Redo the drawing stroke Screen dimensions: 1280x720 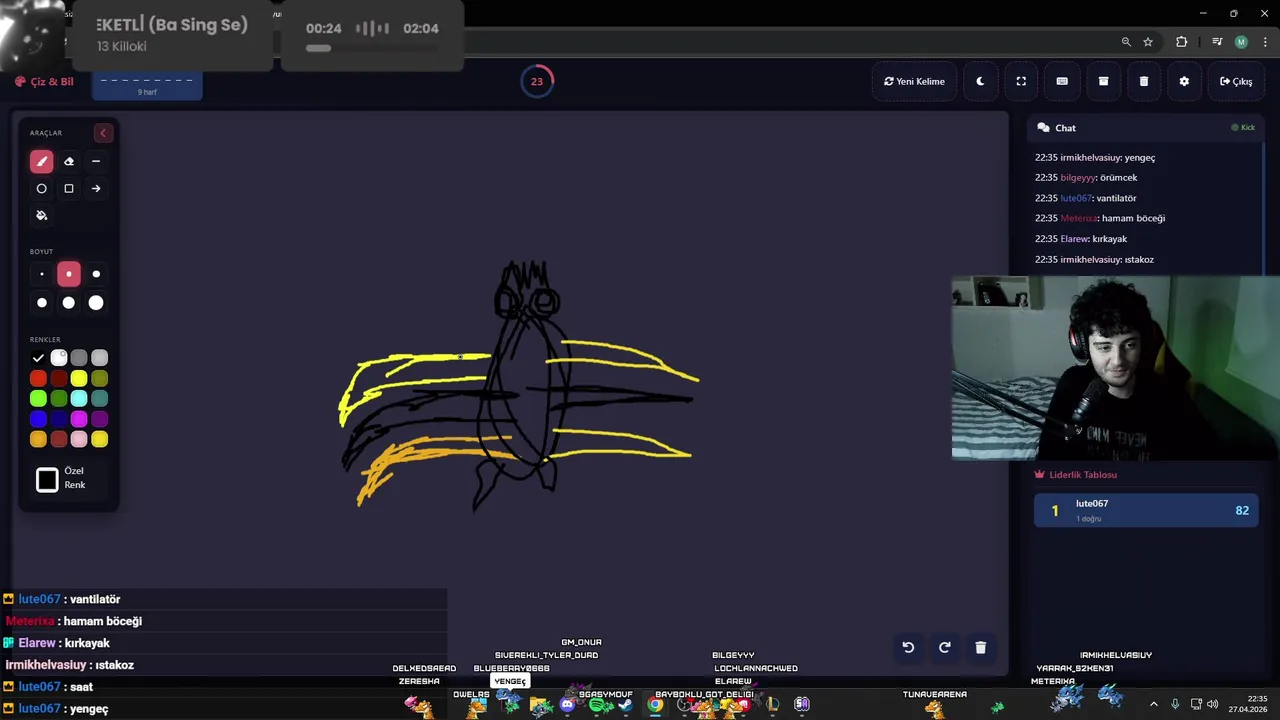(944, 647)
